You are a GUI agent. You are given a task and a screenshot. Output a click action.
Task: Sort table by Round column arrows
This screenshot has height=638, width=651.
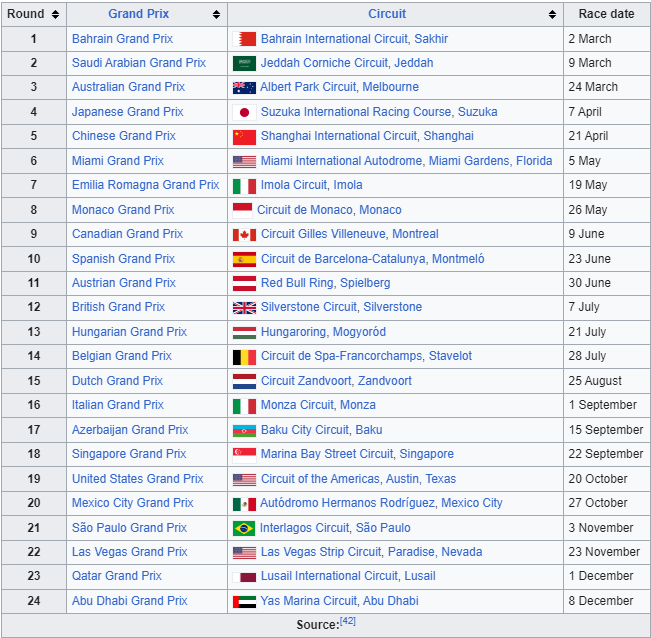pos(55,15)
